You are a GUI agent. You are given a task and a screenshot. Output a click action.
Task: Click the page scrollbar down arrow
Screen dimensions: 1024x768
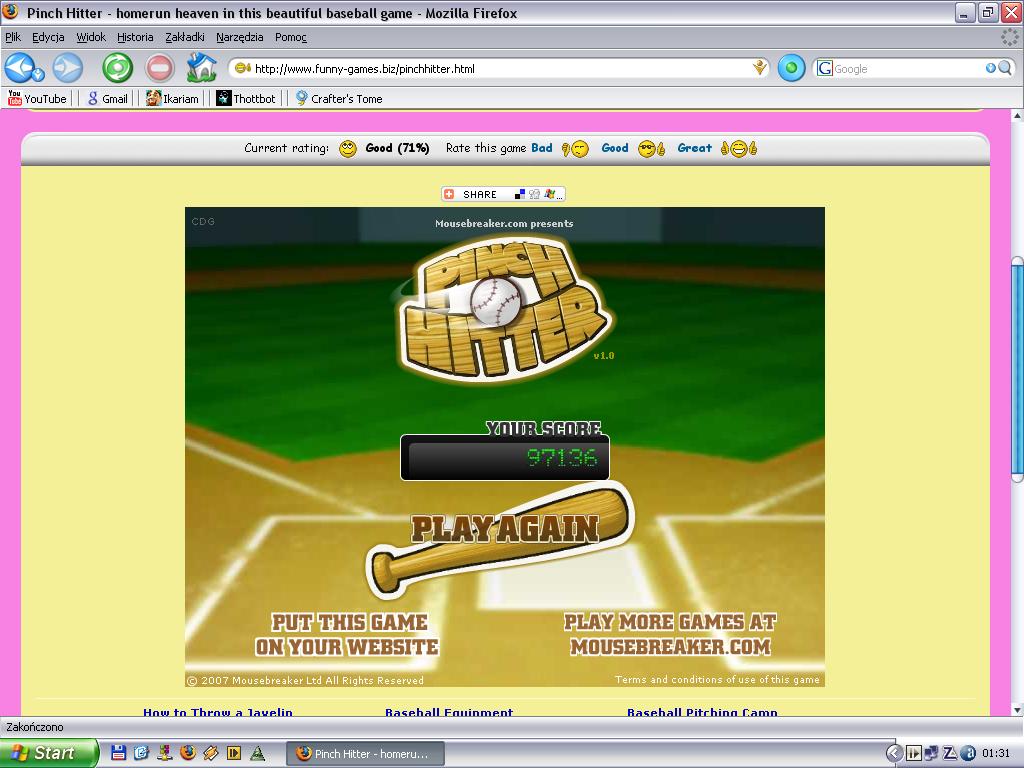[x=1017, y=709]
